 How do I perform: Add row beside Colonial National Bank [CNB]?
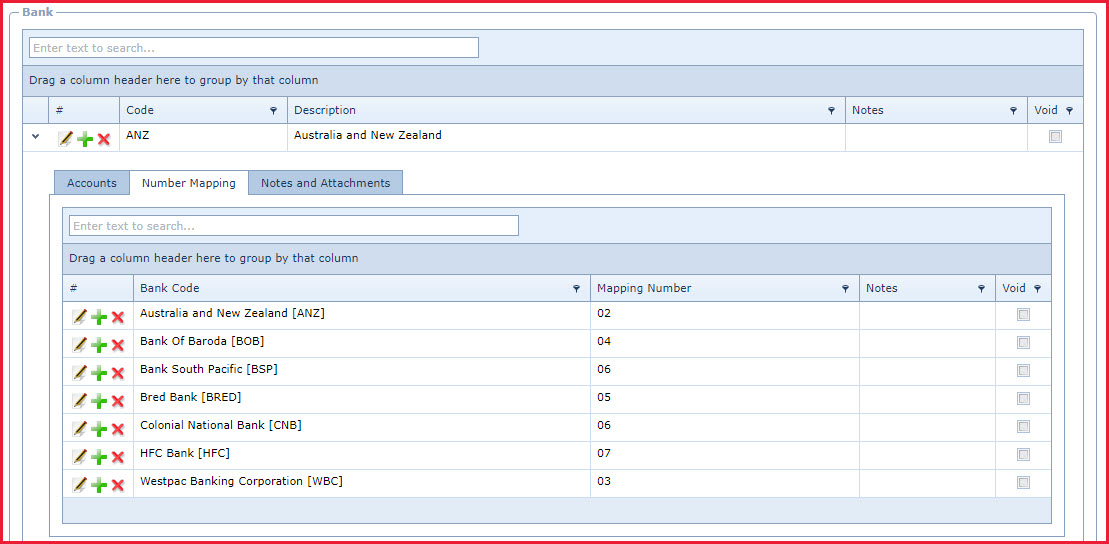(x=99, y=429)
